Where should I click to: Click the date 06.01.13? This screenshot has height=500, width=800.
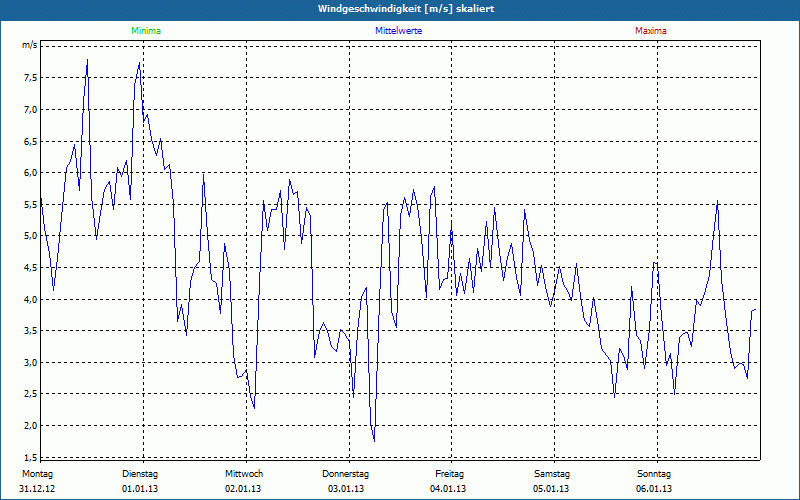point(654,489)
